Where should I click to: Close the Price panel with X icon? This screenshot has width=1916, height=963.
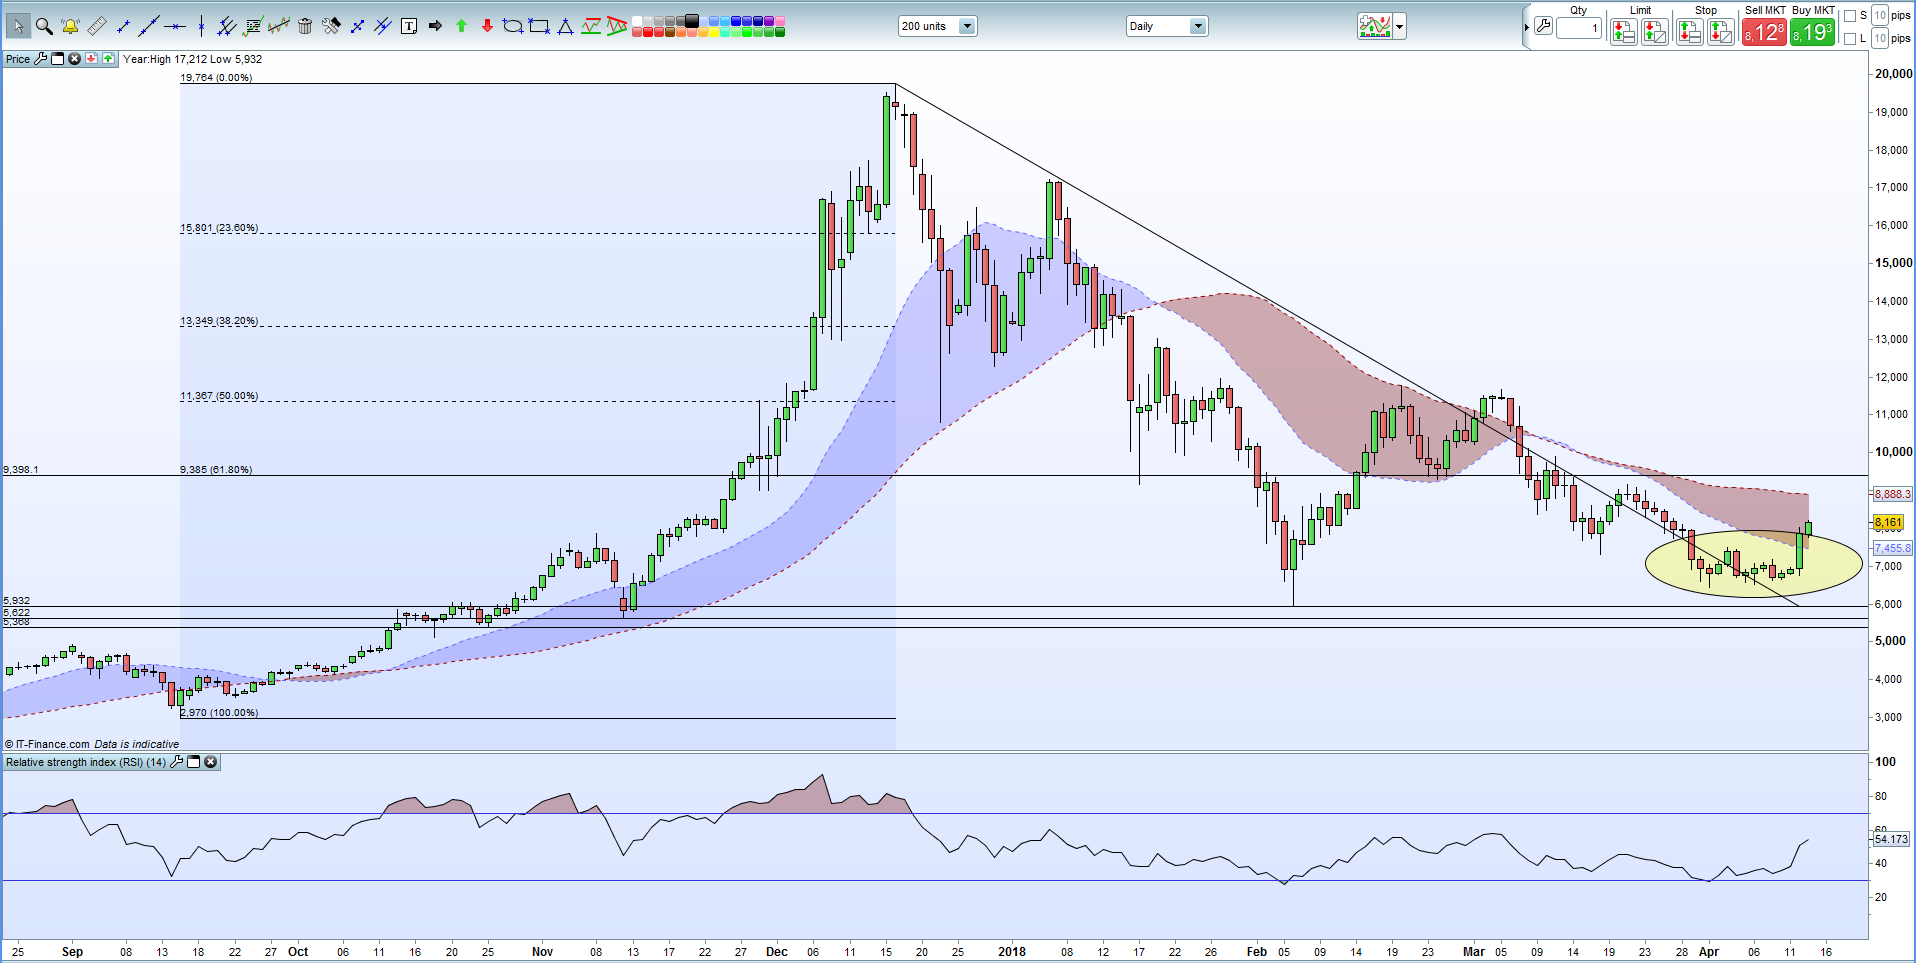tap(74, 59)
